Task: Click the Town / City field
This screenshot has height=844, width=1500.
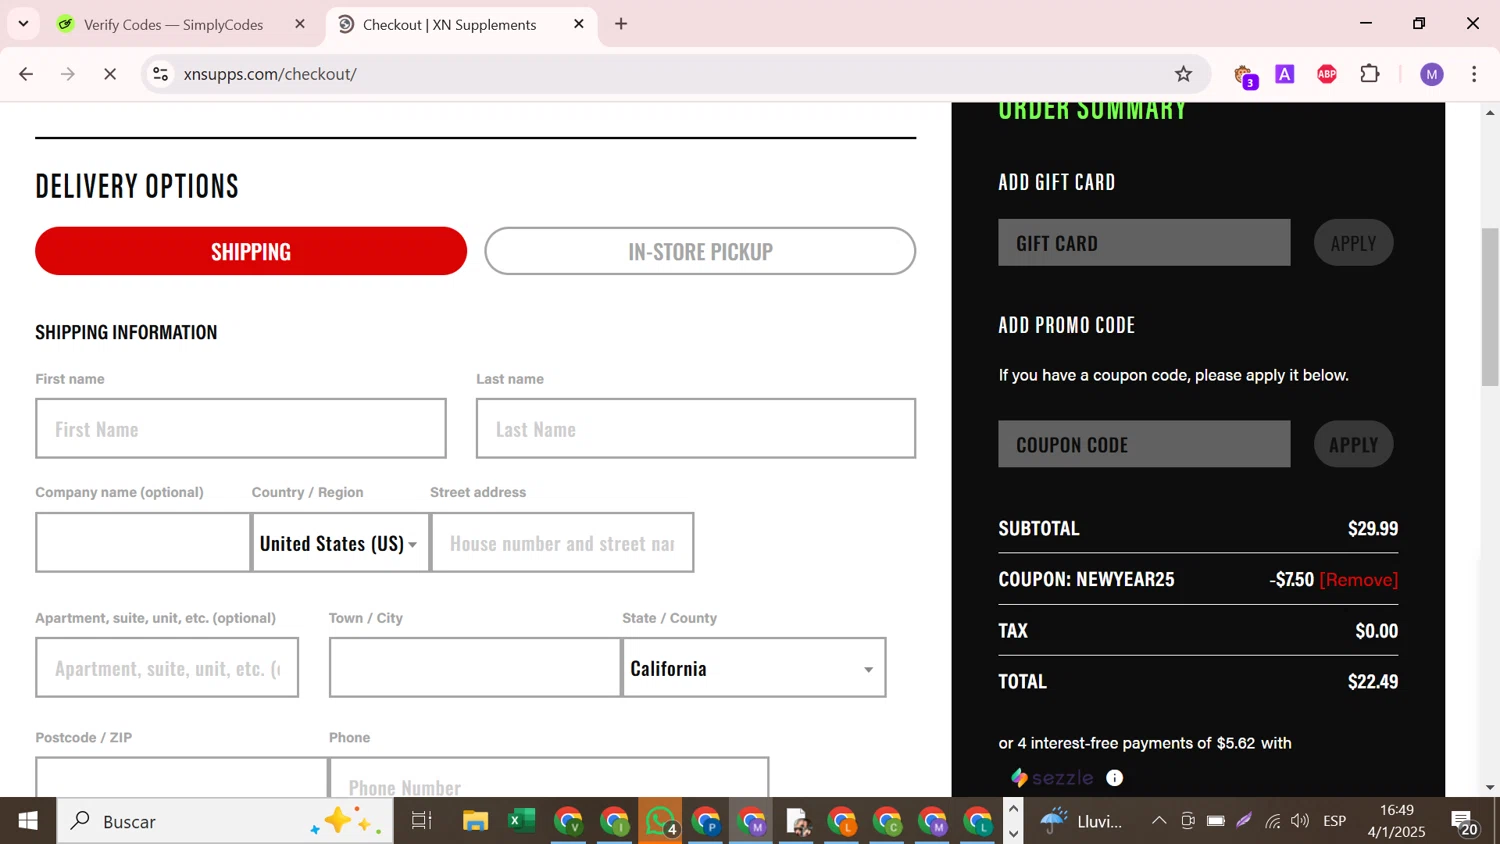Action: coord(475,668)
